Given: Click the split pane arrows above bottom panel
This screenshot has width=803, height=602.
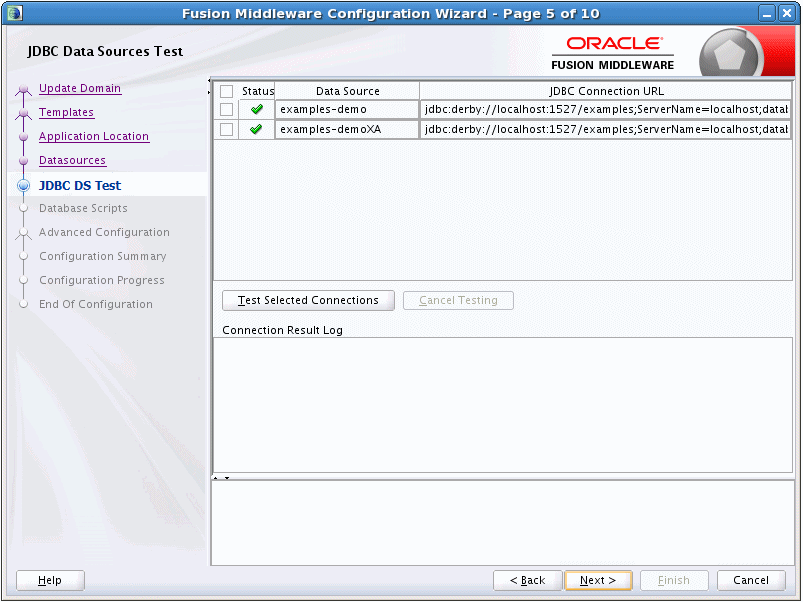Looking at the screenshot, I should 221,478.
